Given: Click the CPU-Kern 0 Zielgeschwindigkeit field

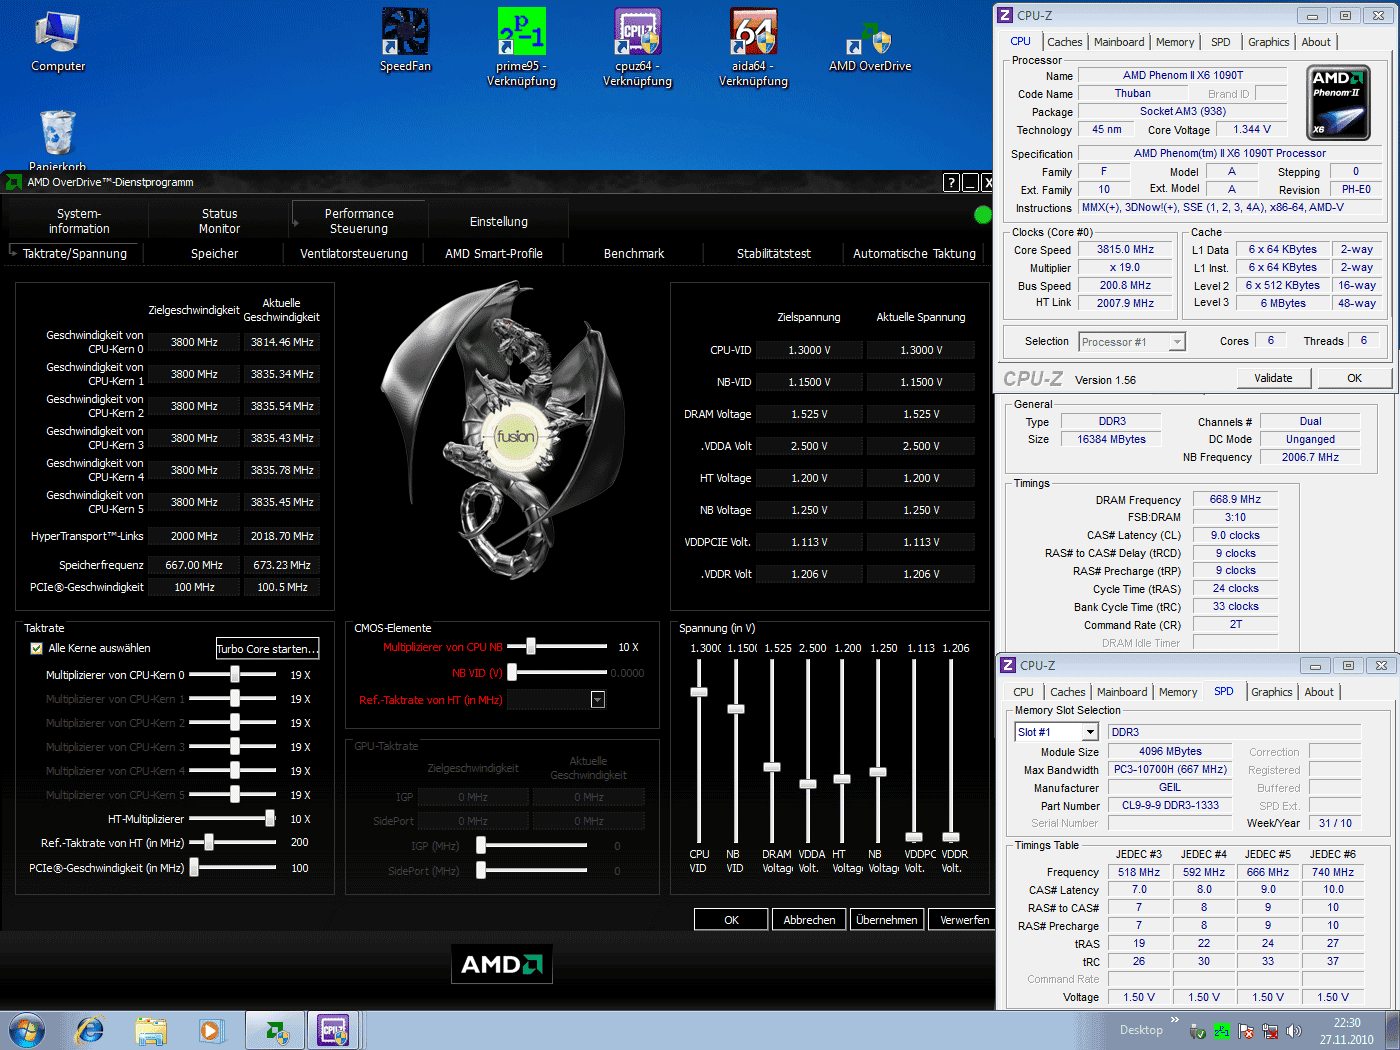Looking at the screenshot, I should 194,342.
